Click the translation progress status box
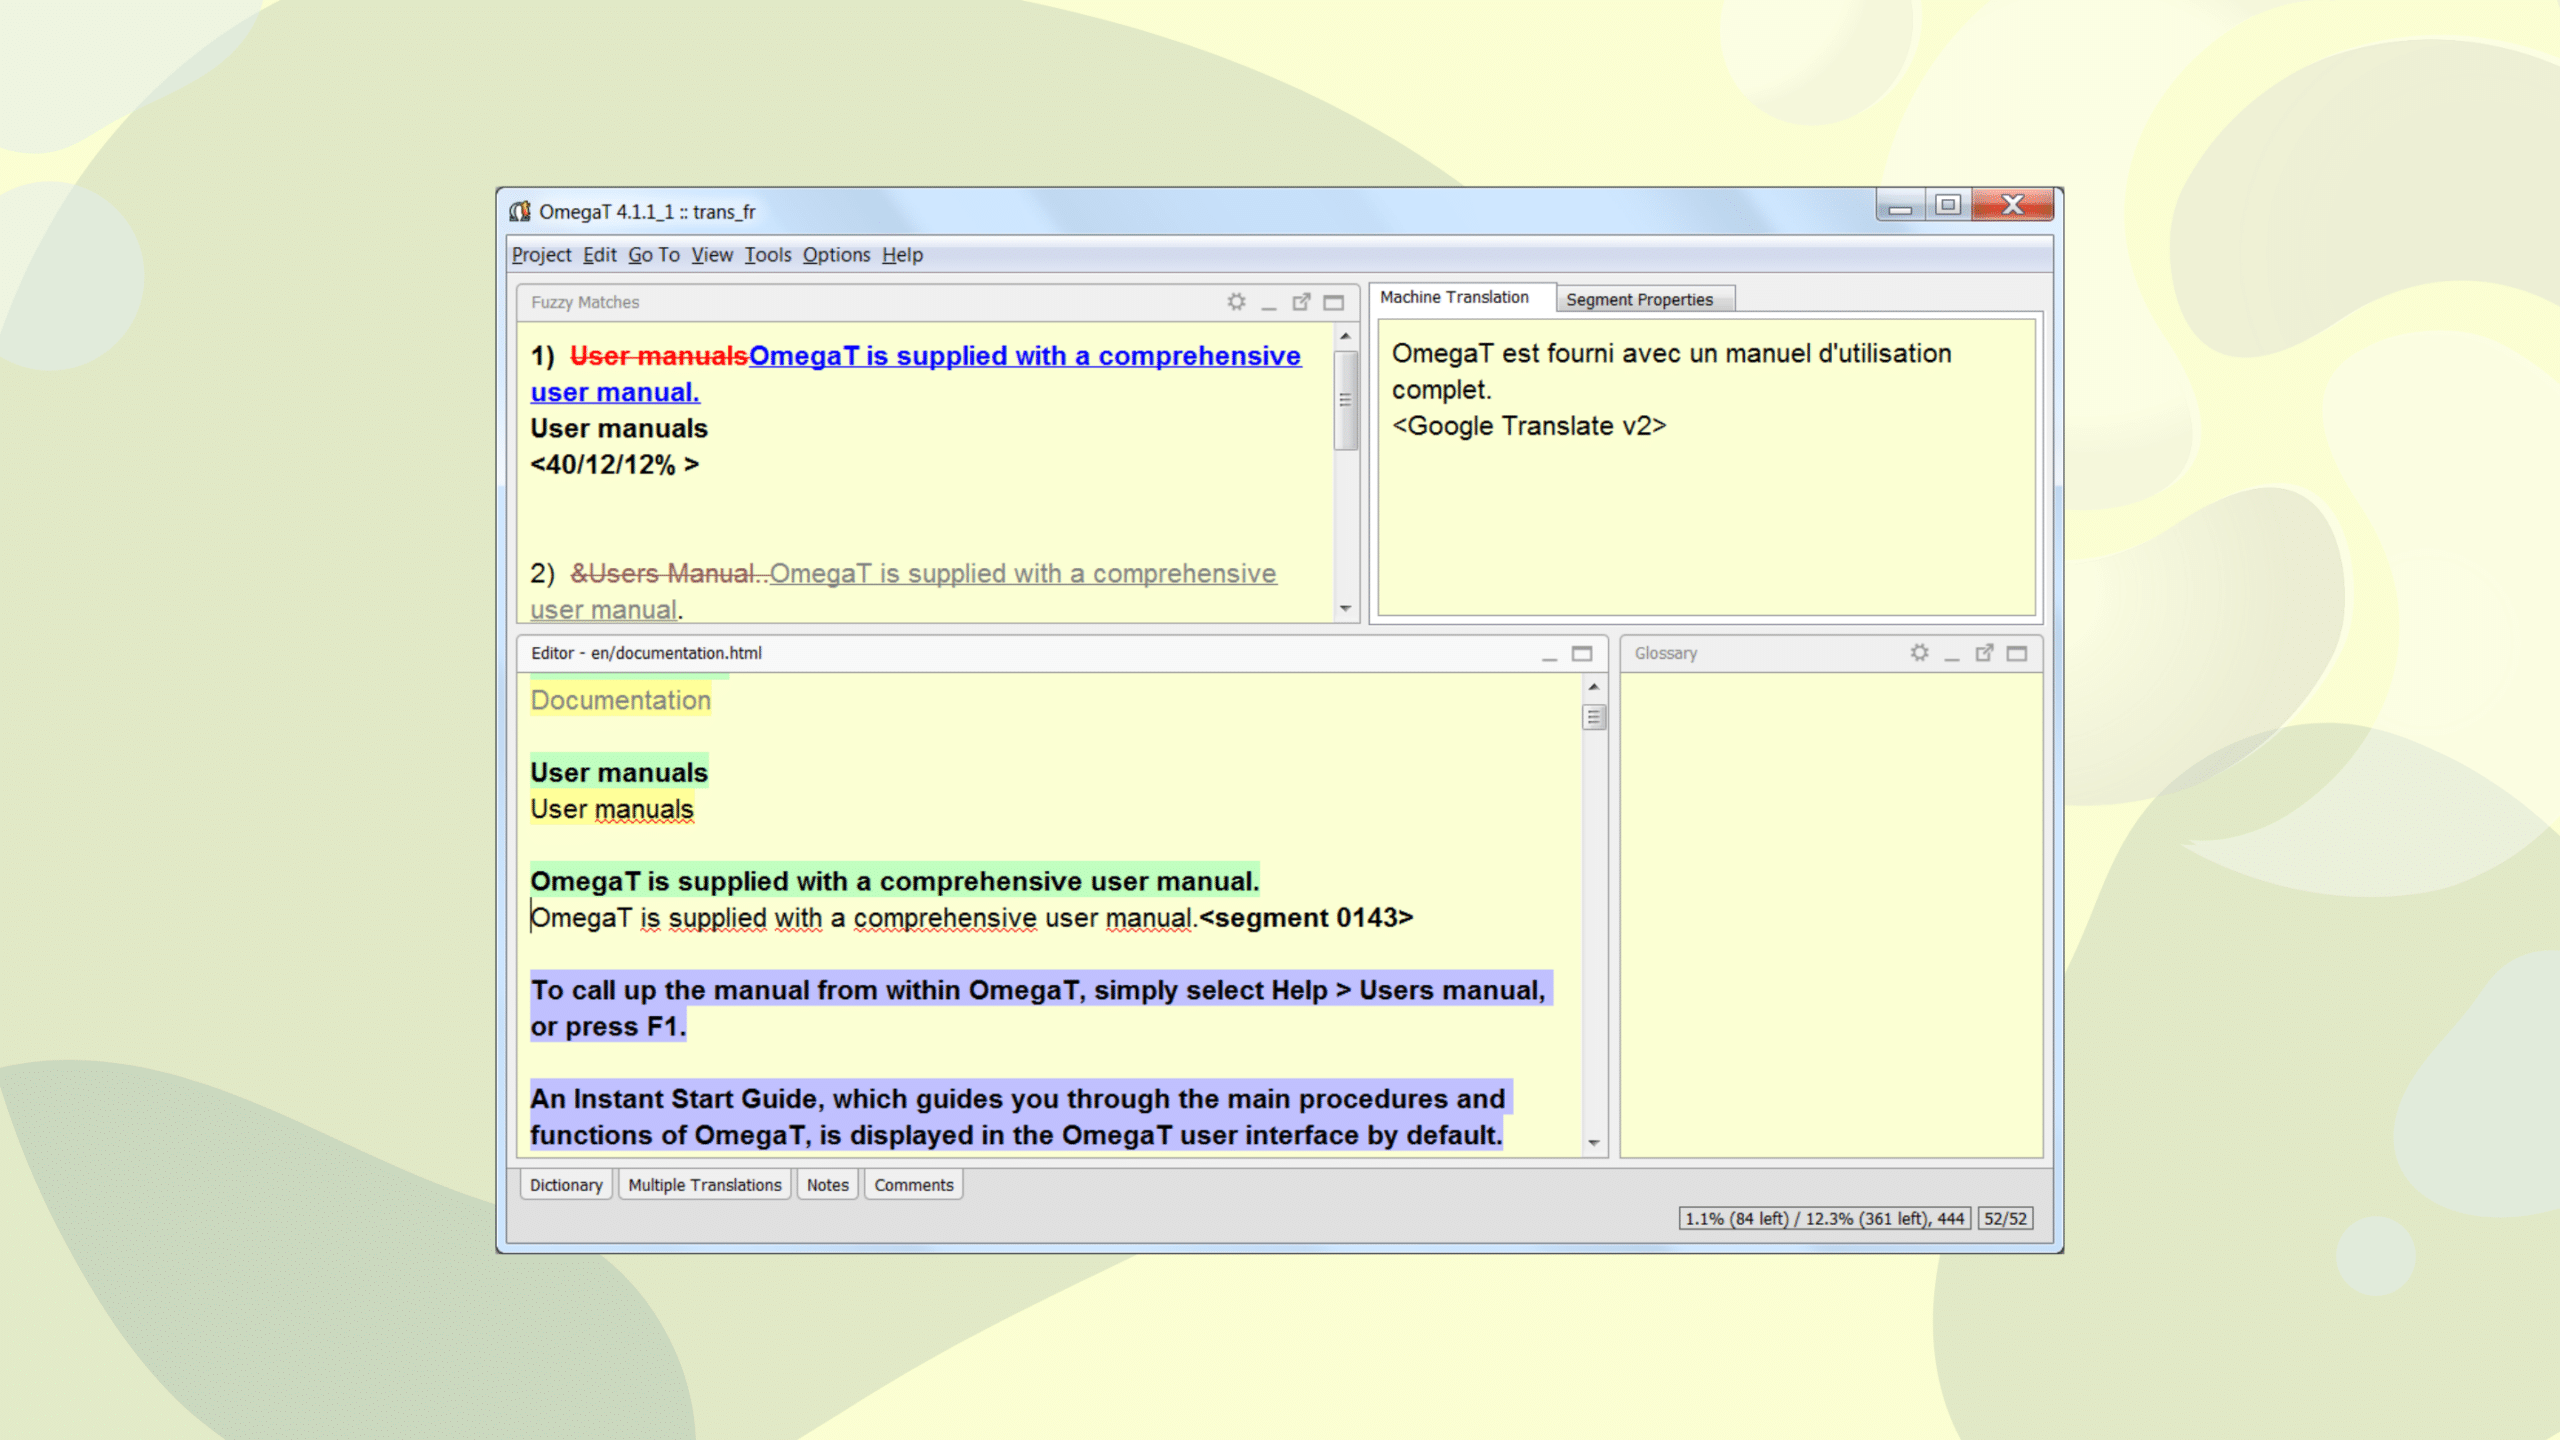 1825,1219
